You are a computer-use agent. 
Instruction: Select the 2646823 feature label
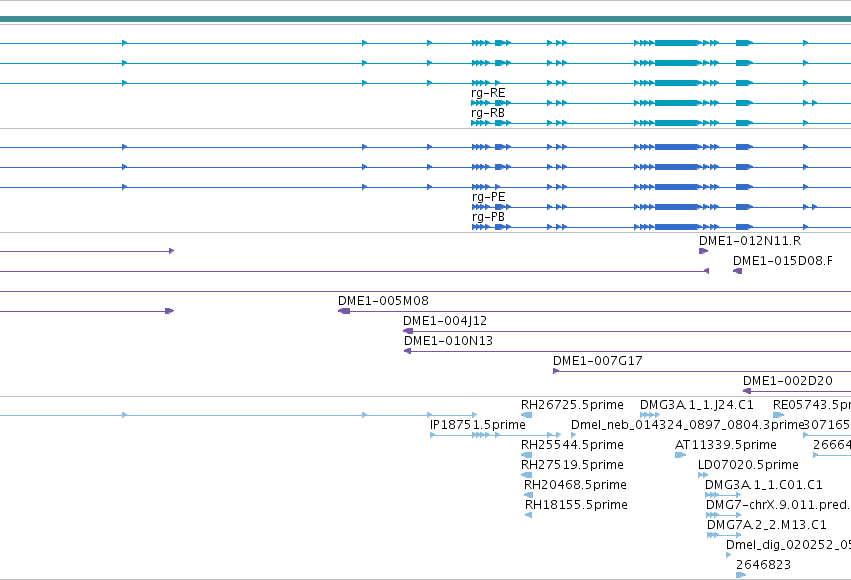763,565
